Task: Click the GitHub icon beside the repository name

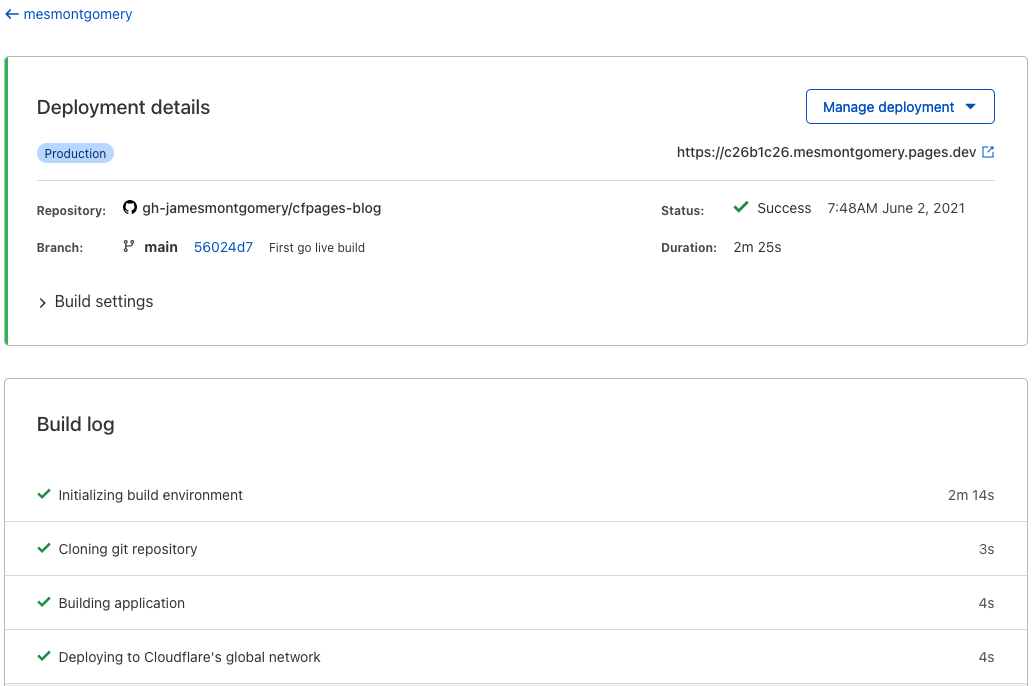Action: point(130,207)
